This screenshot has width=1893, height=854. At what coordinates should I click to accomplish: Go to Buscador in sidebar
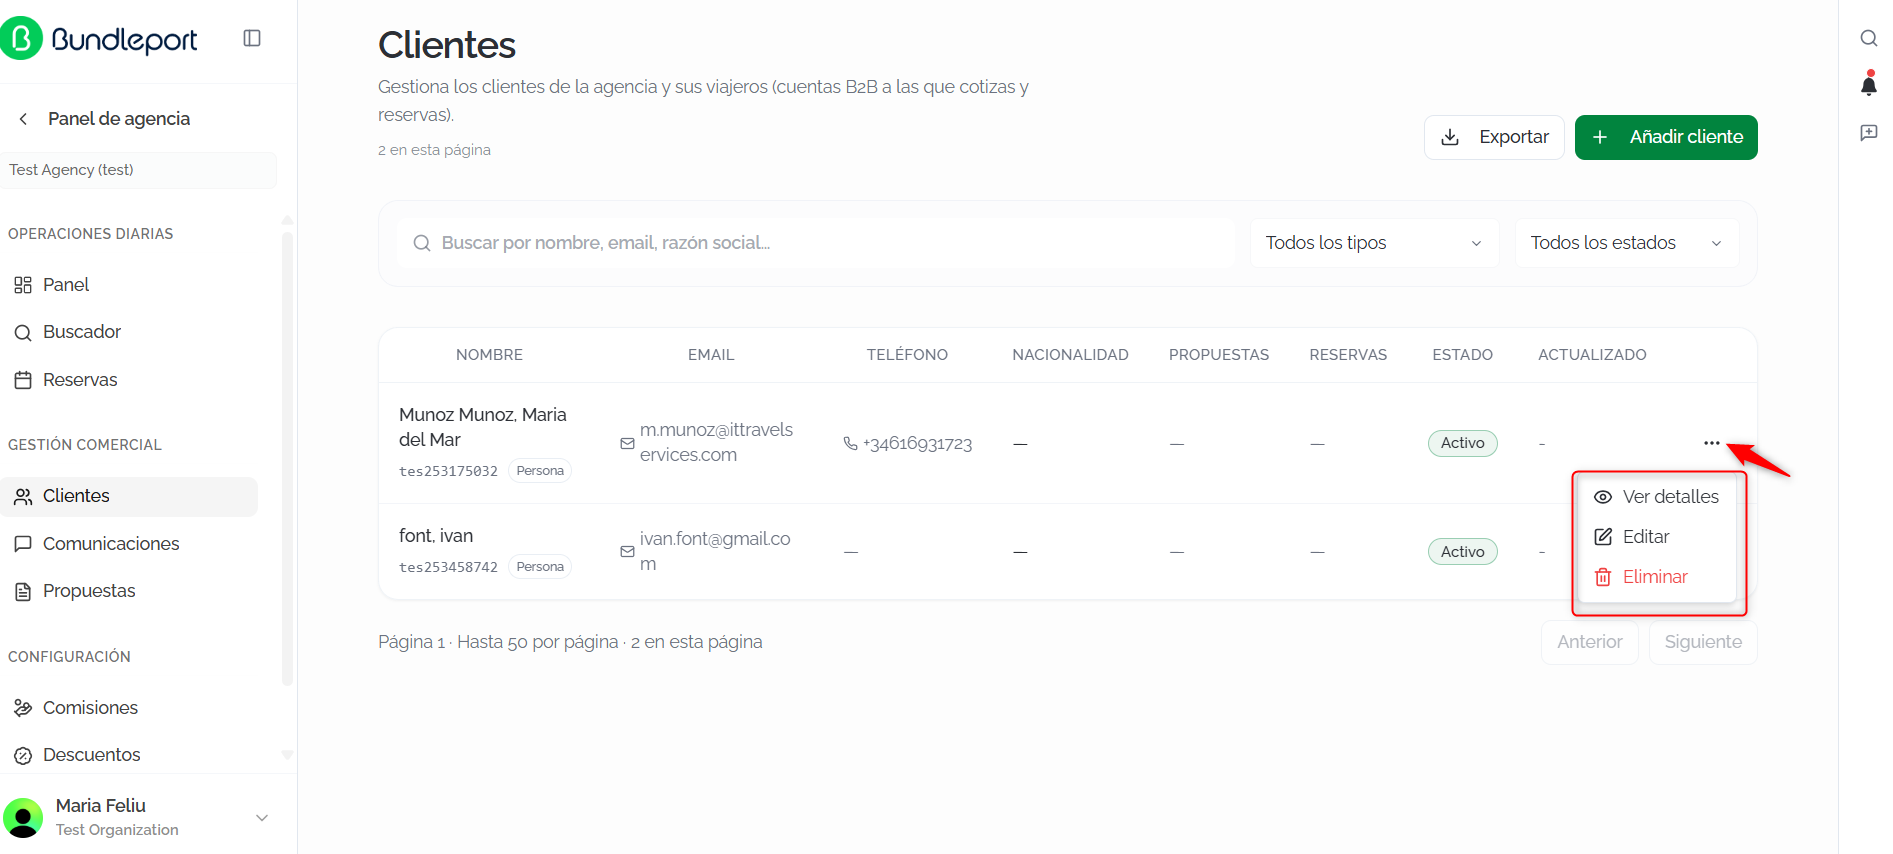click(x=129, y=332)
